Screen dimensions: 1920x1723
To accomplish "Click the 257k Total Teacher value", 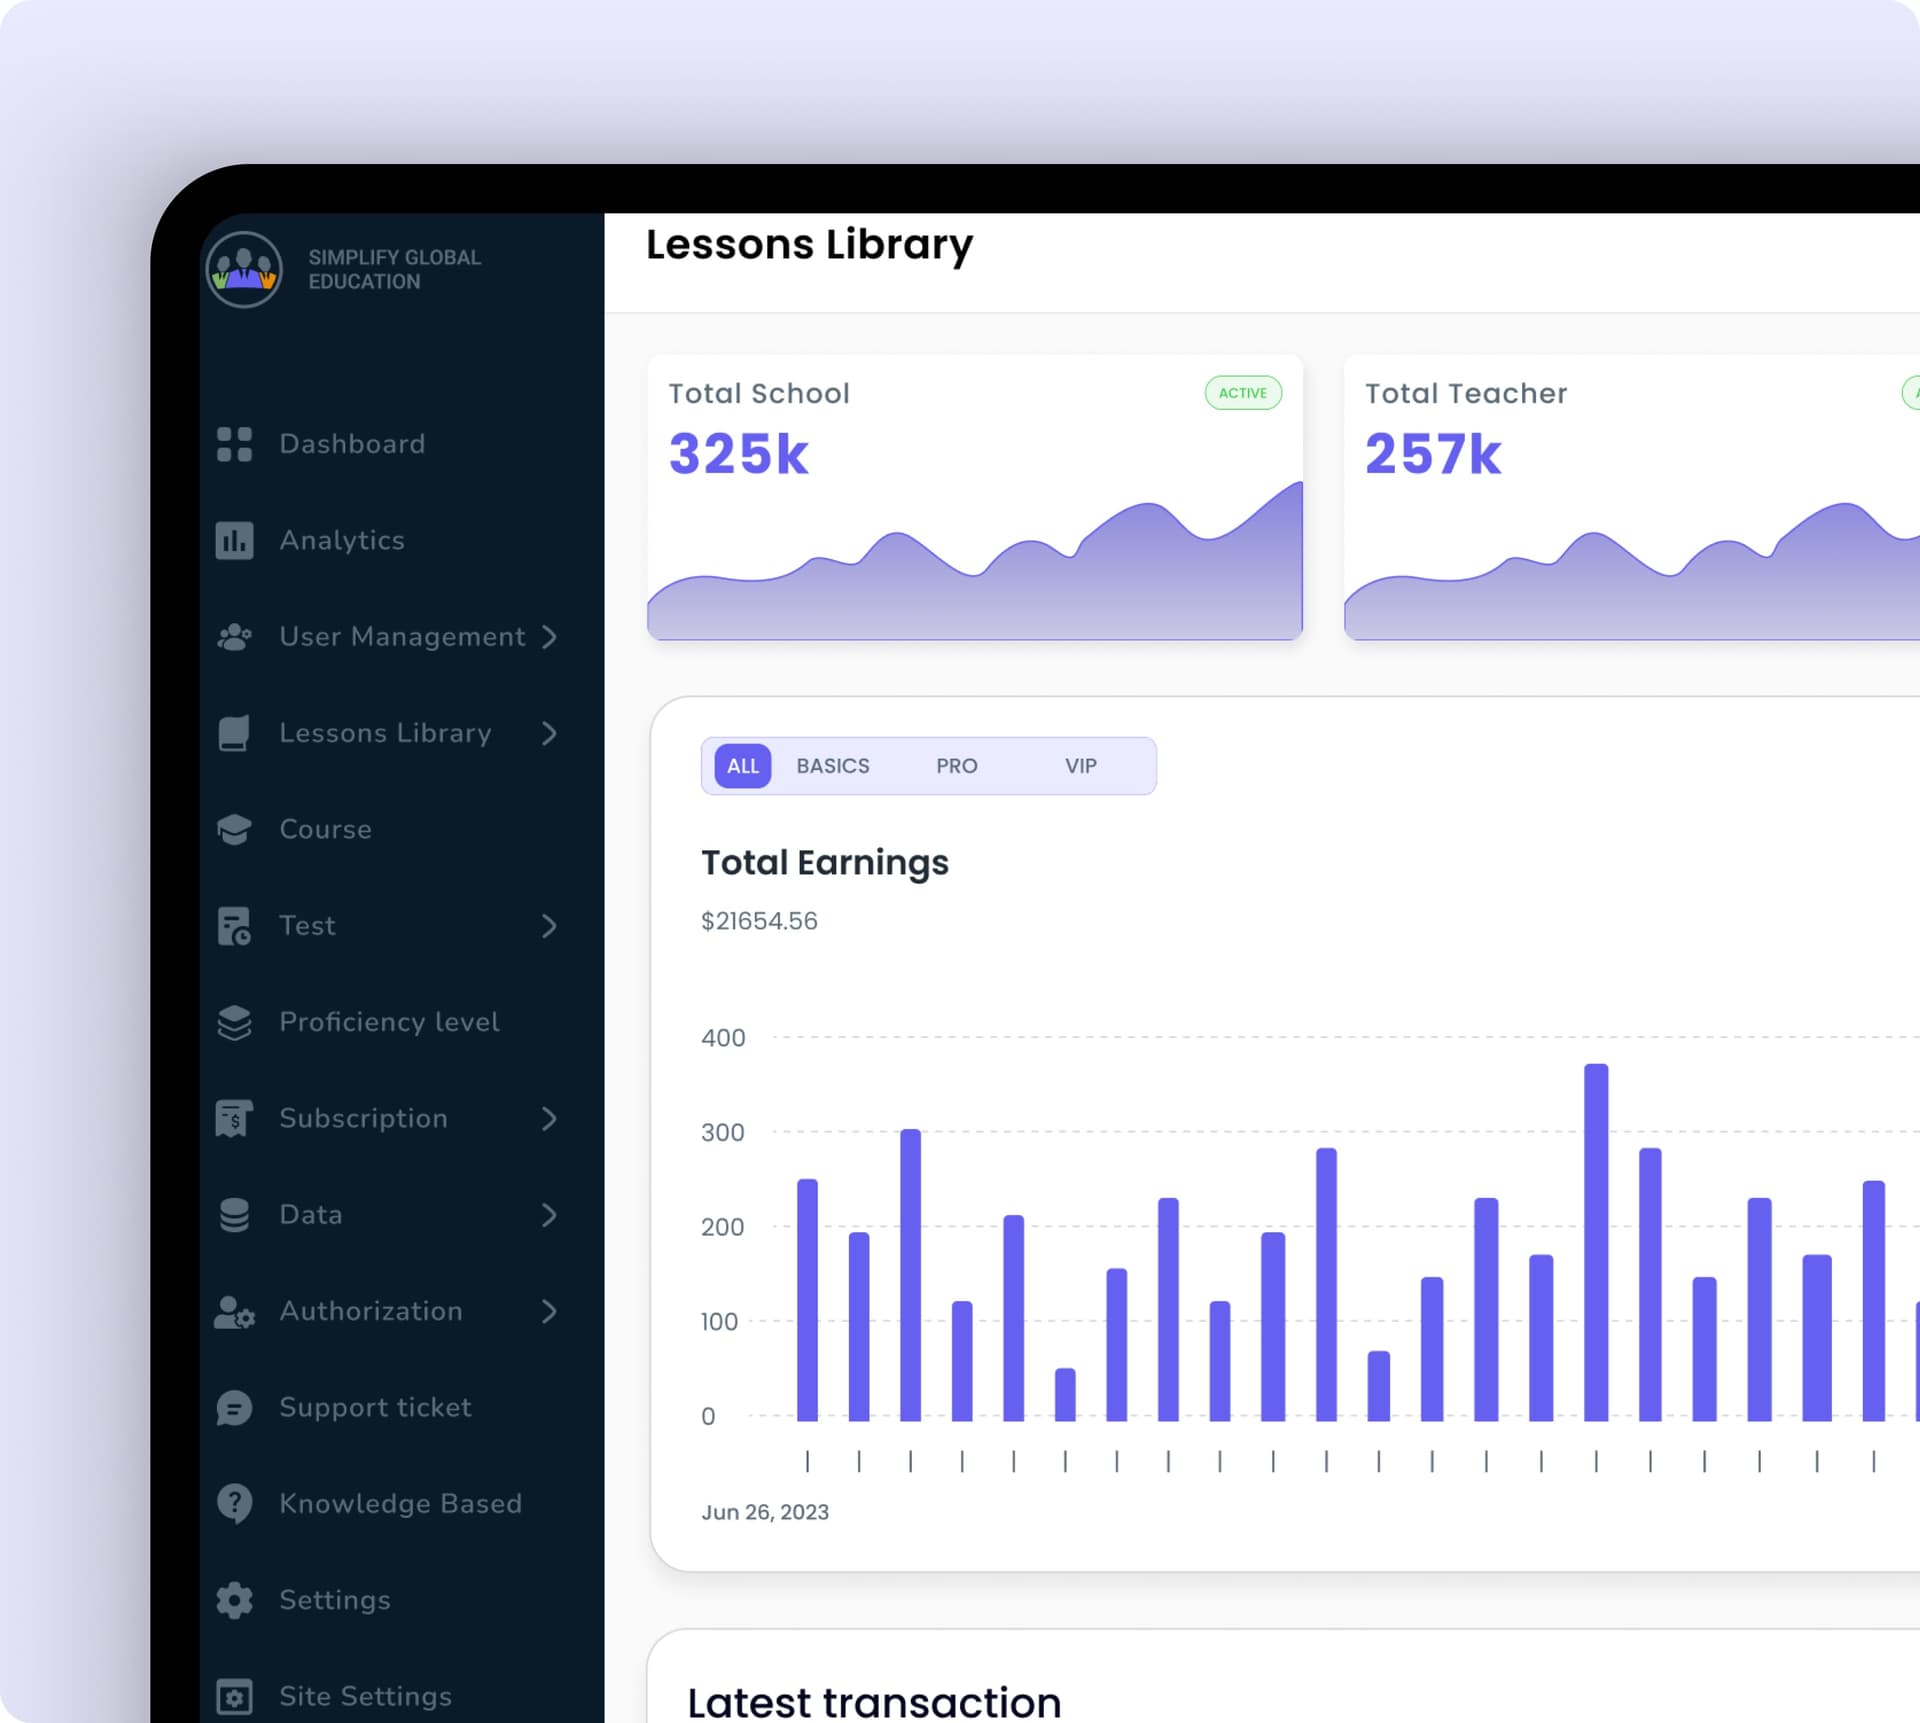I will pyautogui.click(x=1433, y=454).
